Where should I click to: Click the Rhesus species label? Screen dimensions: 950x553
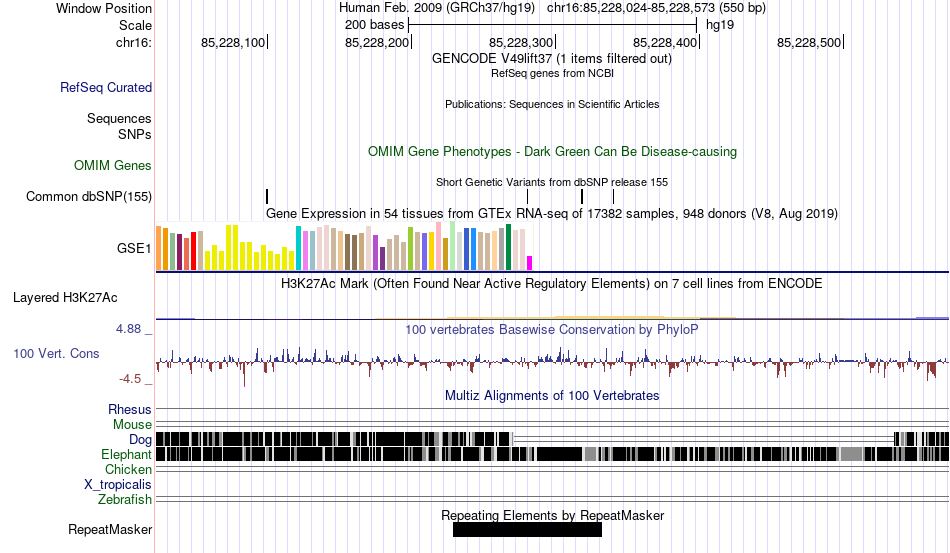coord(130,409)
